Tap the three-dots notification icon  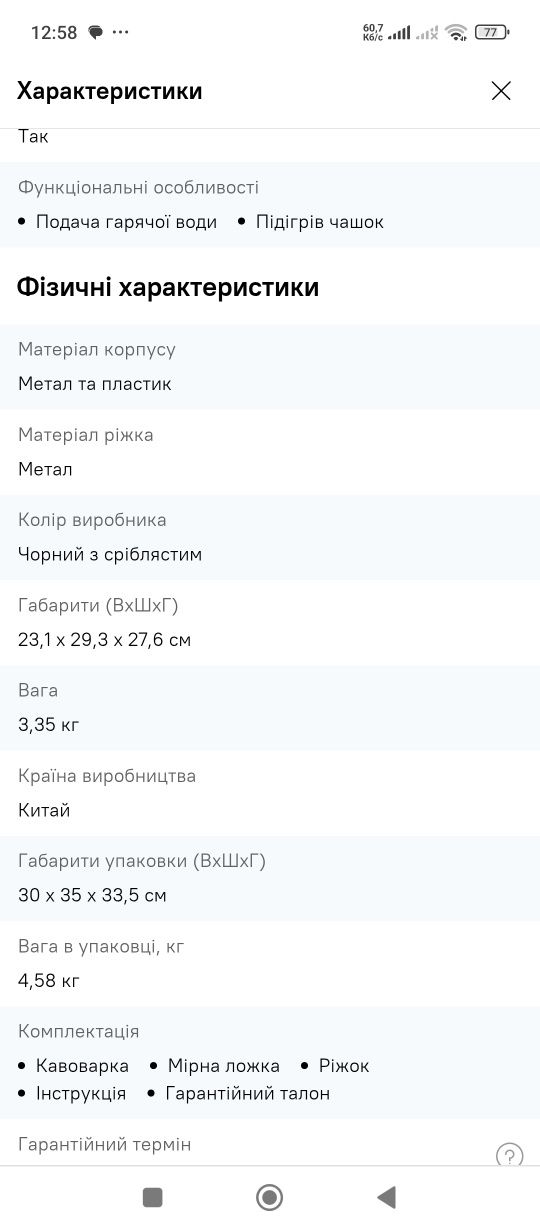[121, 33]
